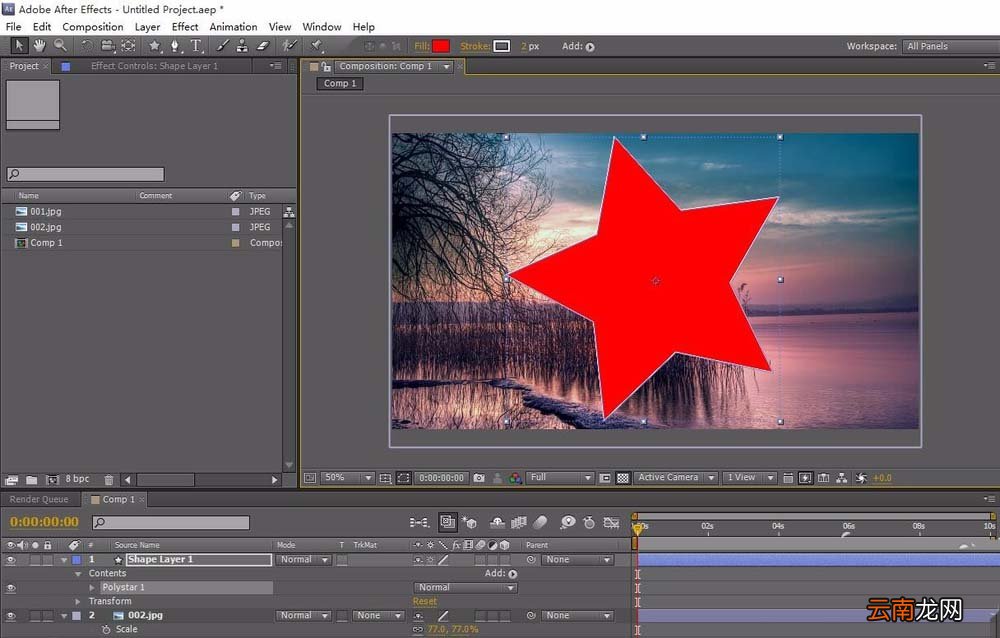Open the Active Camera dropdown
Viewport: 1000px width, 638px height.
(675, 478)
